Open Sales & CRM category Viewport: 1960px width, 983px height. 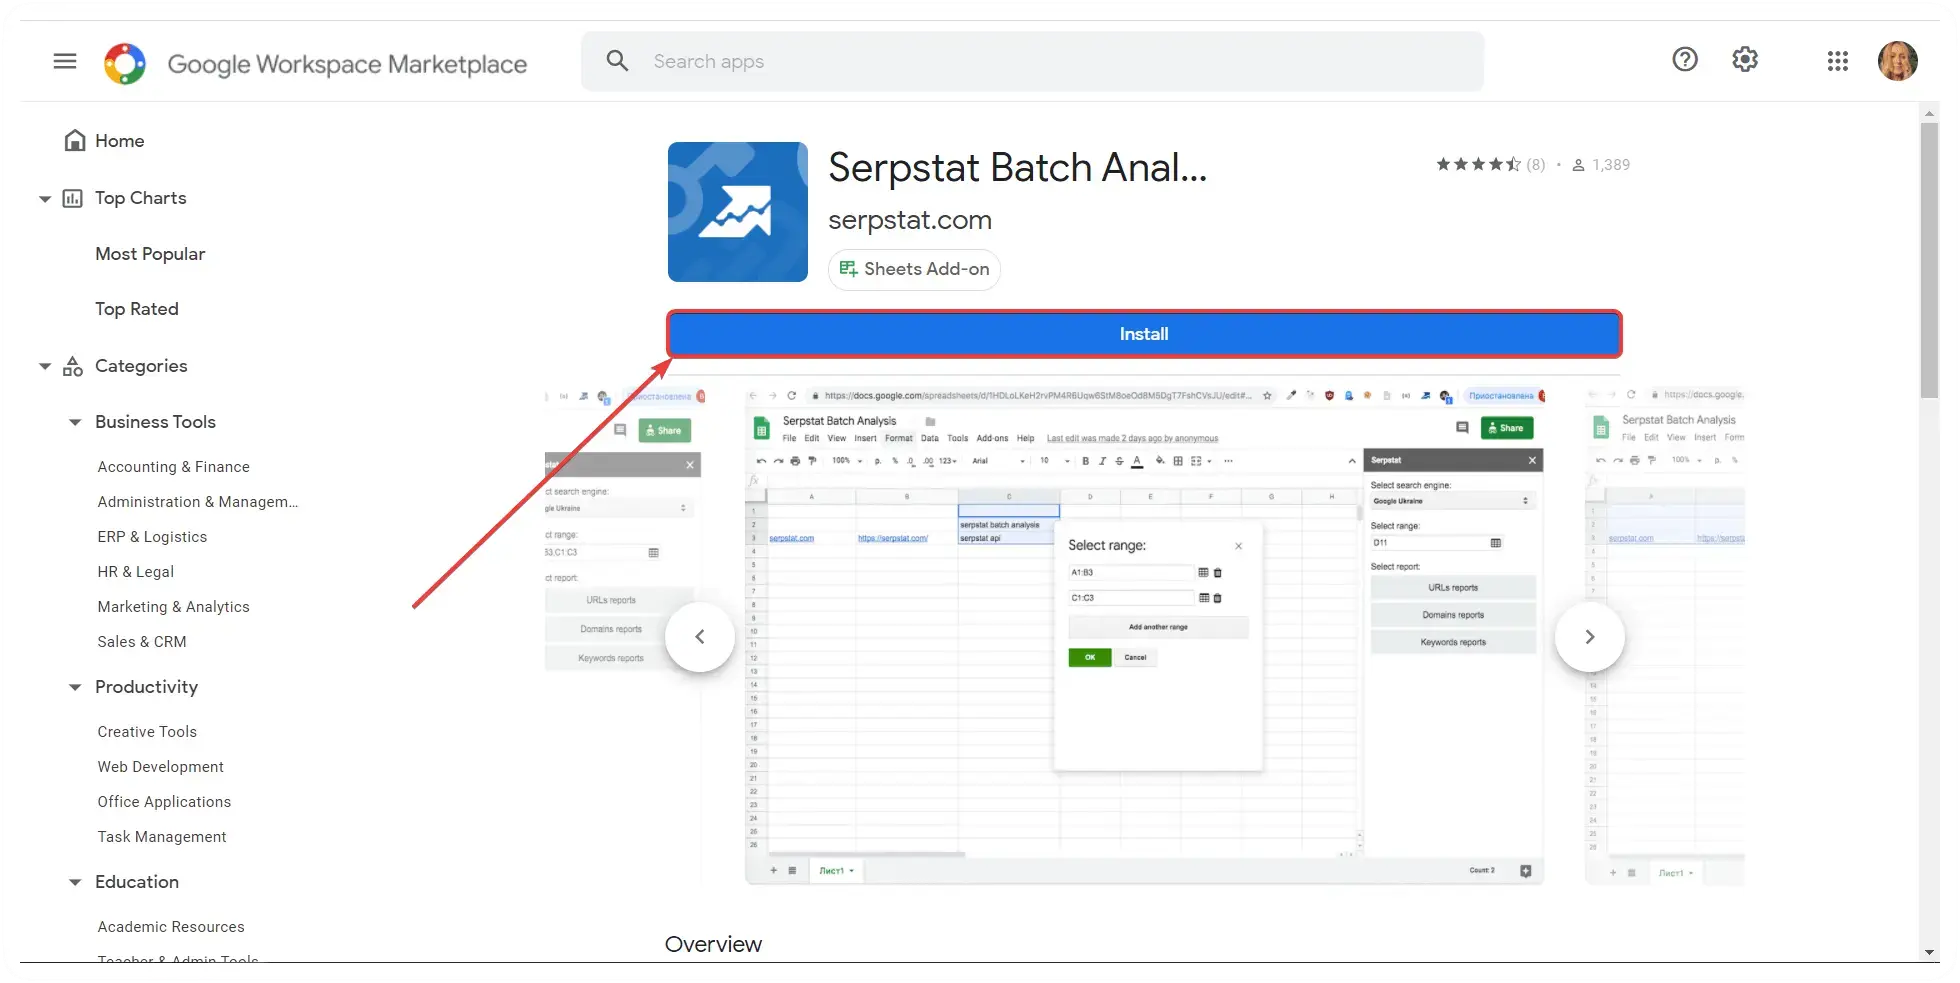coord(142,642)
